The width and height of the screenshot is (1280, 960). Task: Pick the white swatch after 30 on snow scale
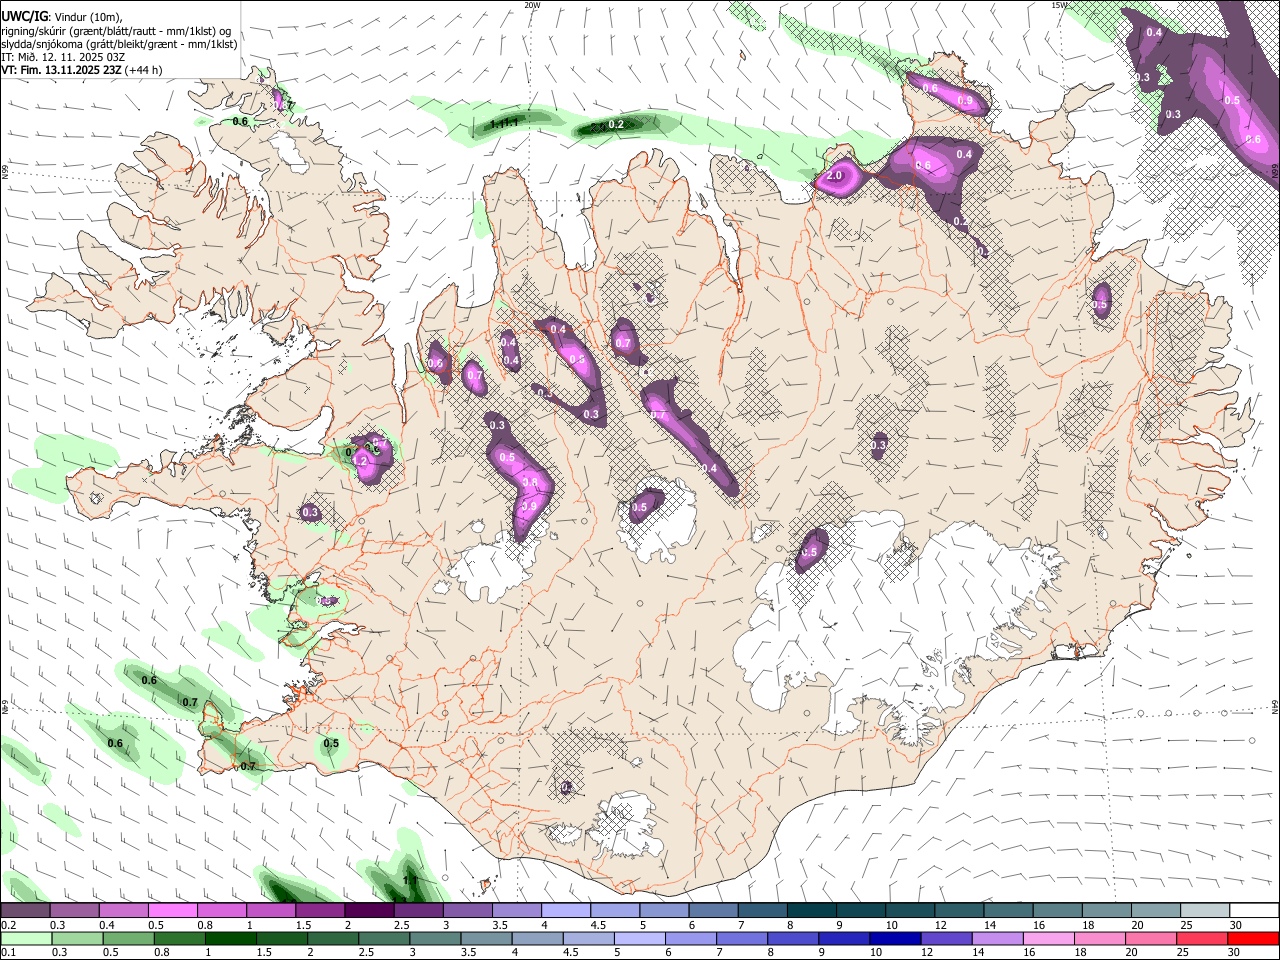click(x=1255, y=911)
